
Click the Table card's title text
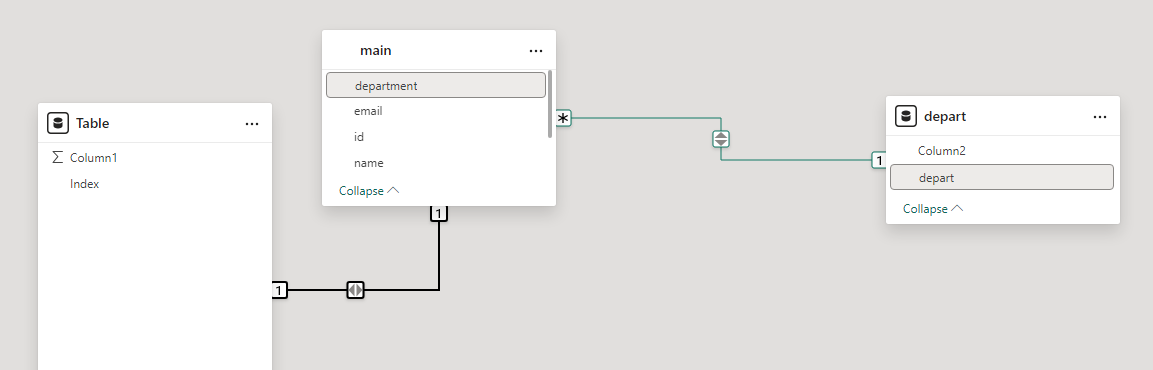pyautogui.click(x=93, y=123)
